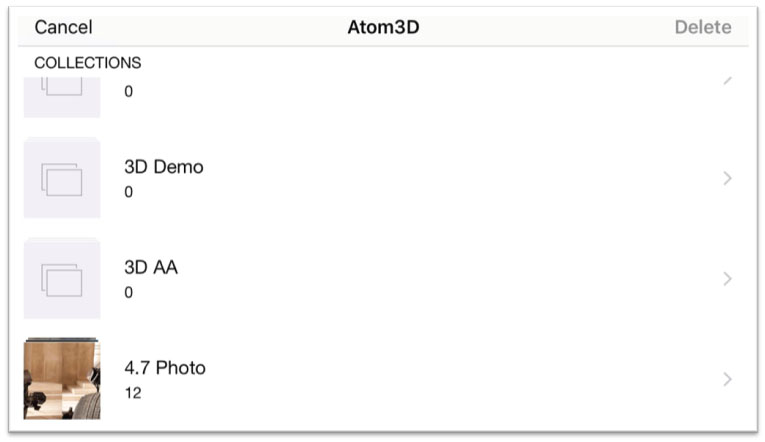
Task: Click the 0 count of the top collection
Action: point(128,92)
